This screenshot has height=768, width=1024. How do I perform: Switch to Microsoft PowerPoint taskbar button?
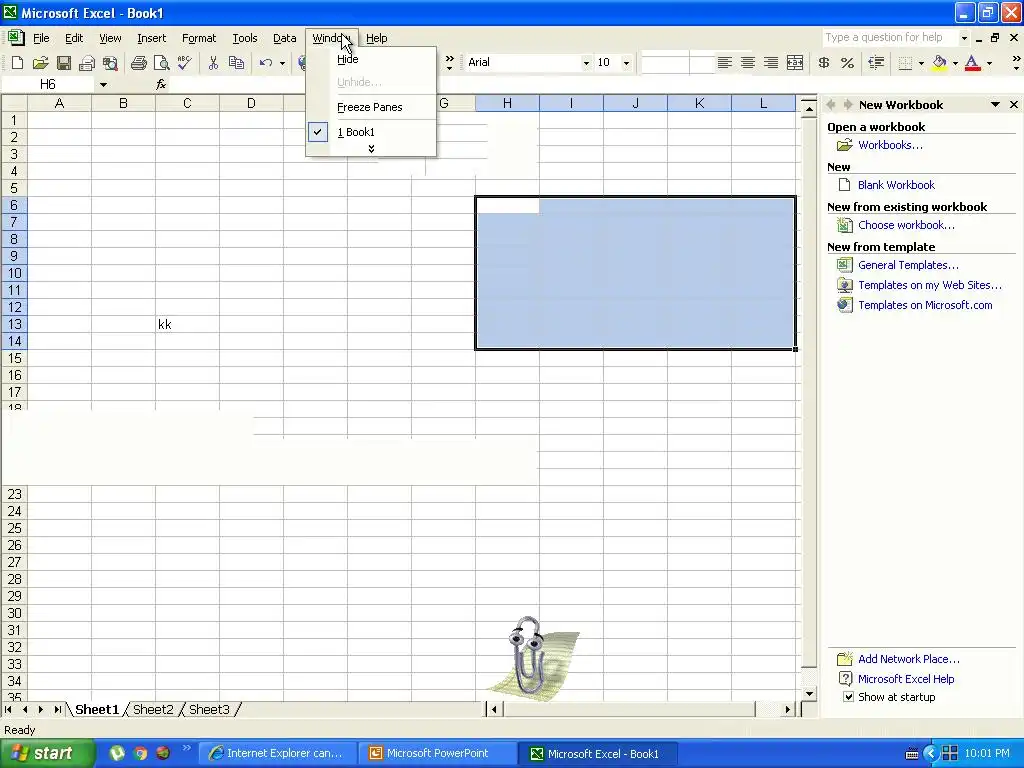pos(438,753)
